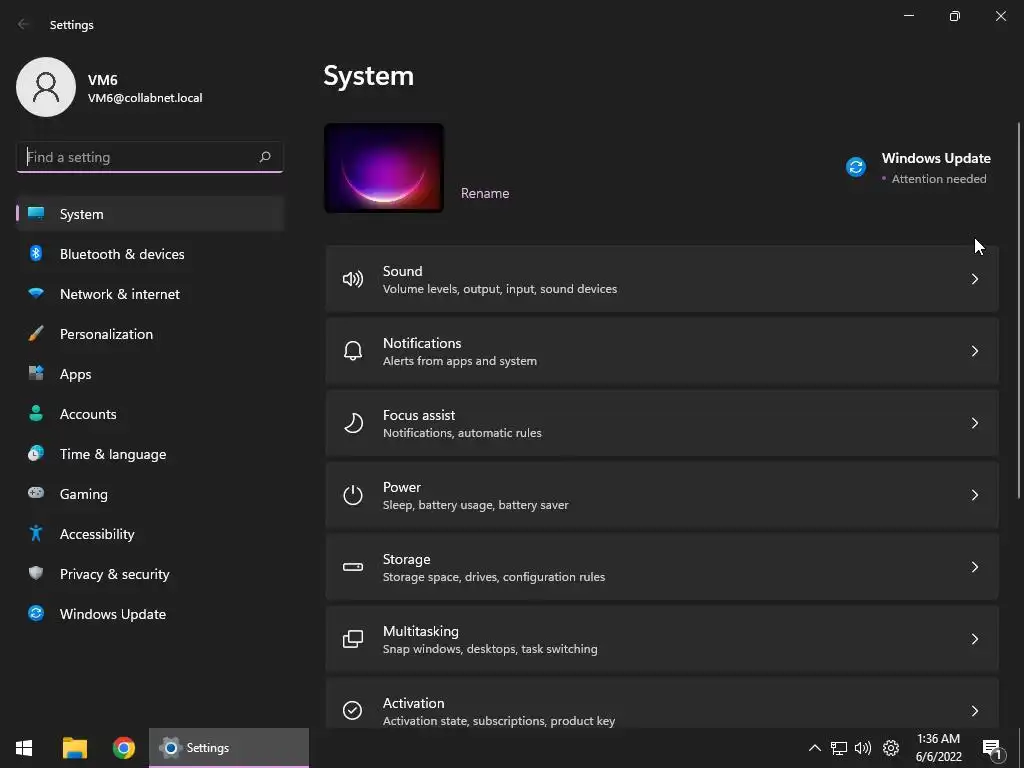The width and height of the screenshot is (1024, 768).
Task: Click the bell icon in Notifications row
Action: (353, 351)
